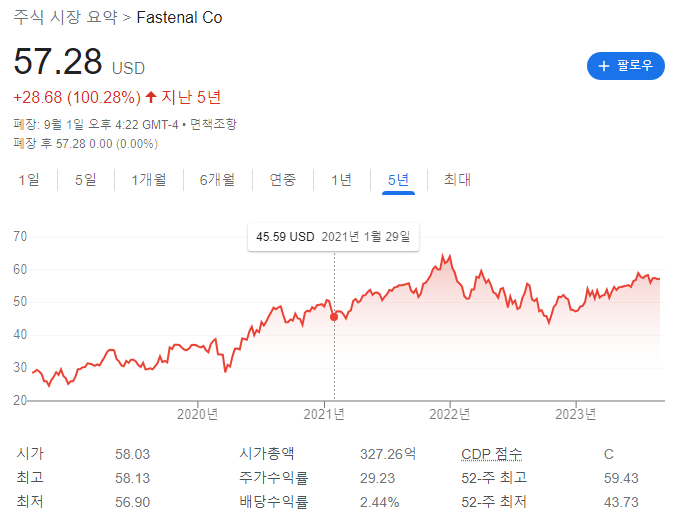Click the CDP score value C
This screenshot has height=518, width=673.
tap(609, 454)
